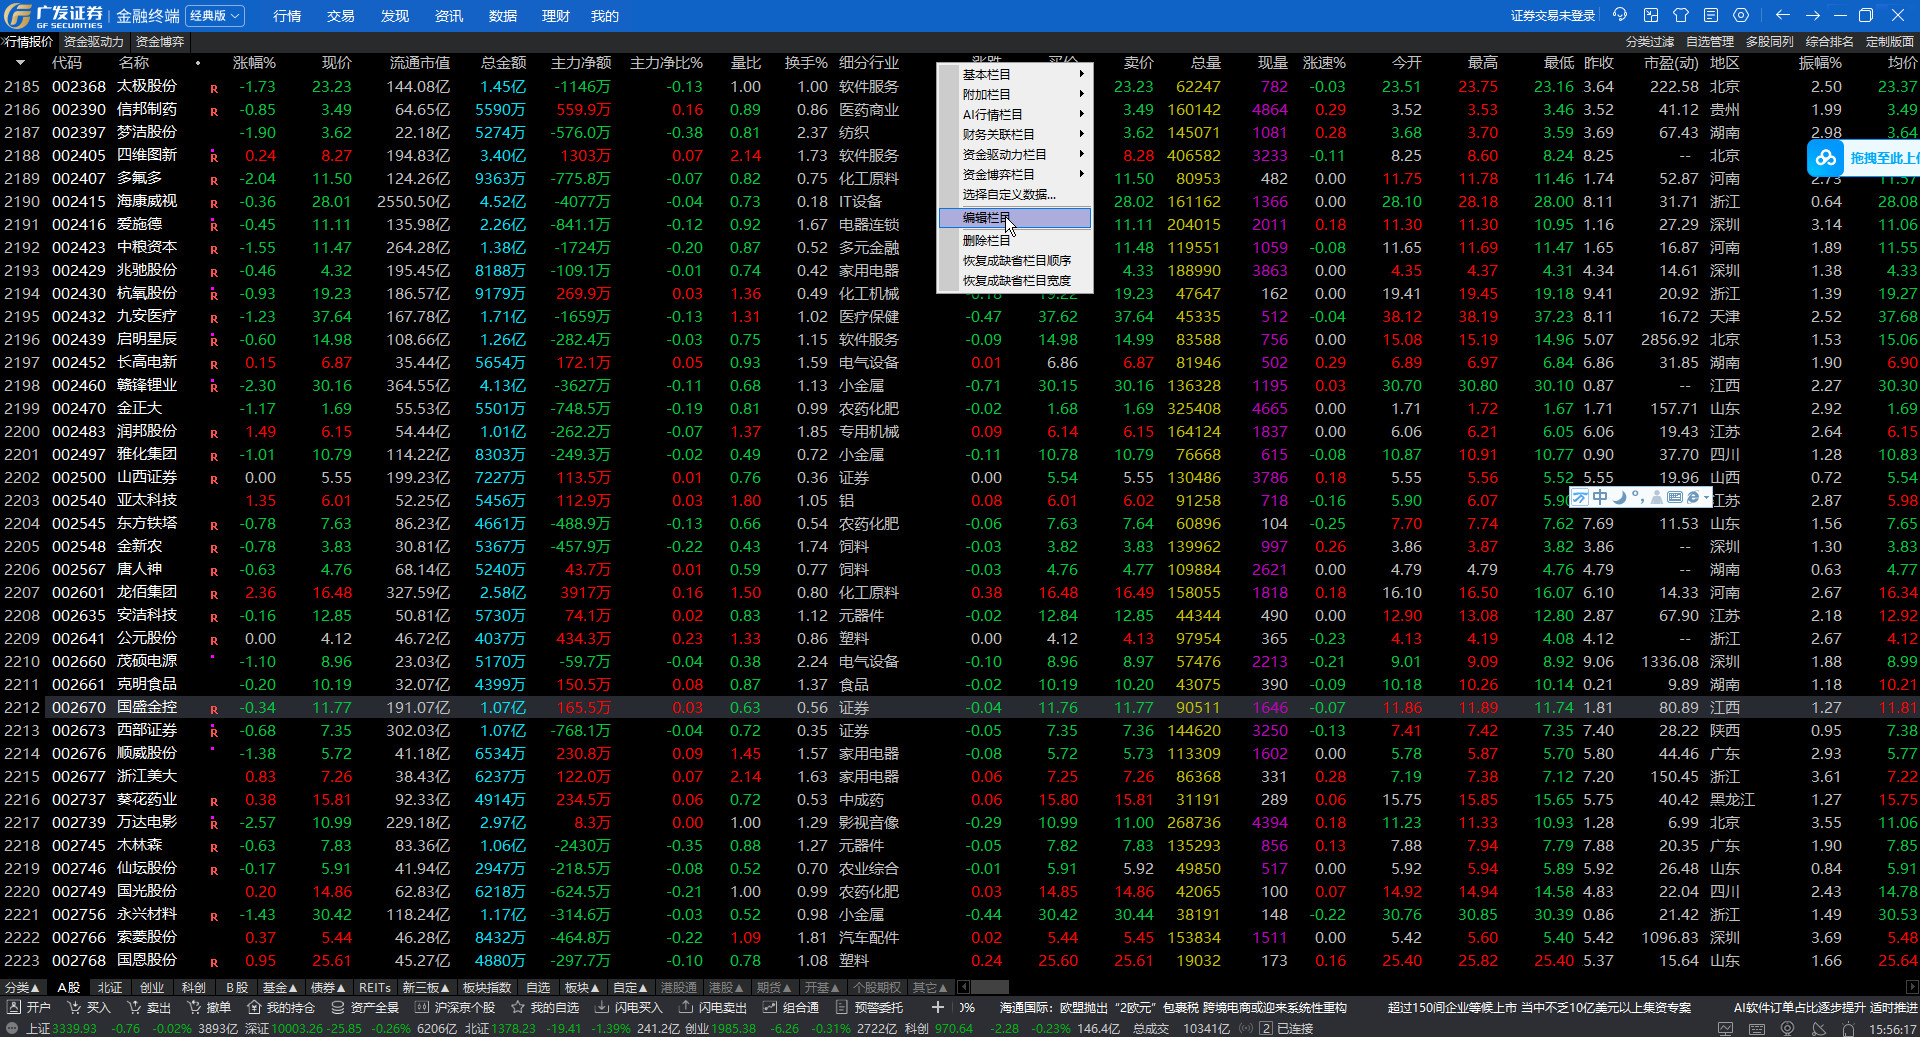This screenshot has width=1920, height=1037.
Task: Click 证券交易未登录 login link
Action: tap(1552, 16)
